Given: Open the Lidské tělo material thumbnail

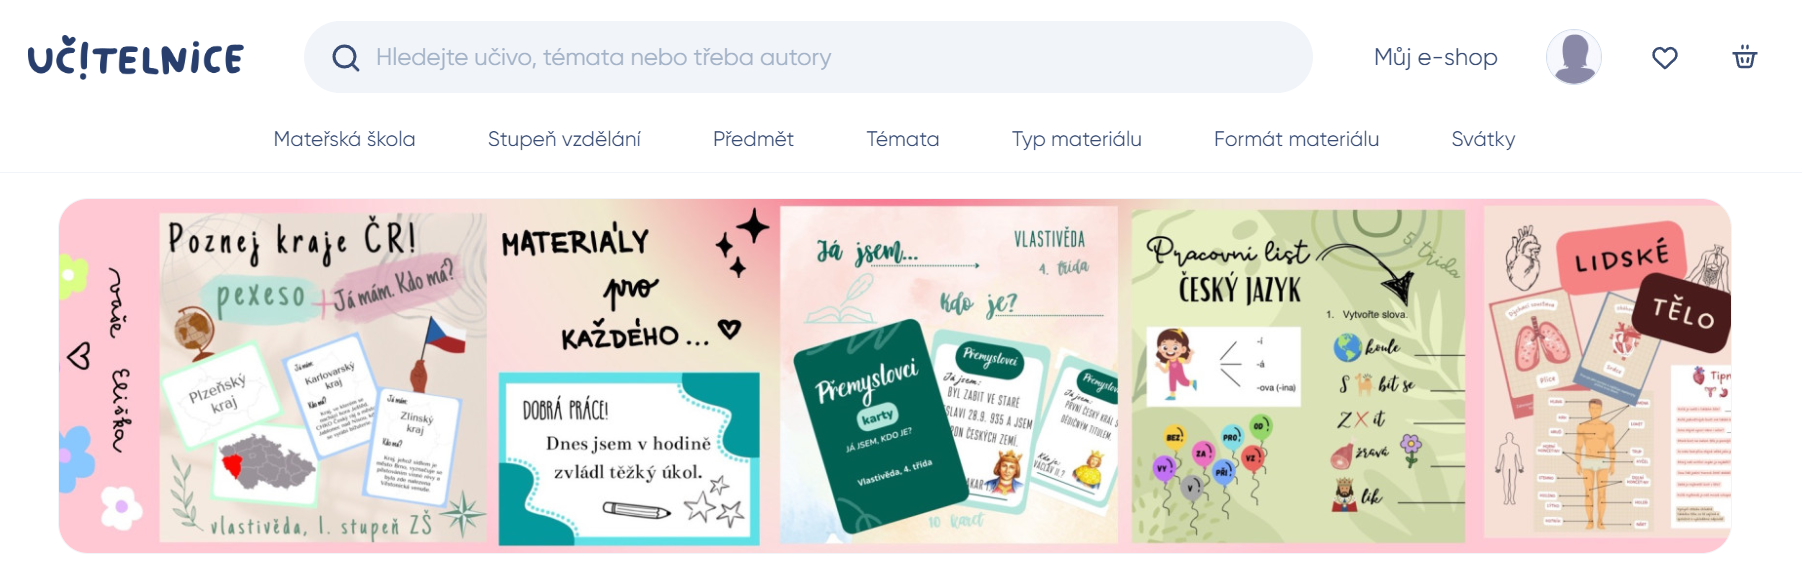Looking at the screenshot, I should point(1606,373).
